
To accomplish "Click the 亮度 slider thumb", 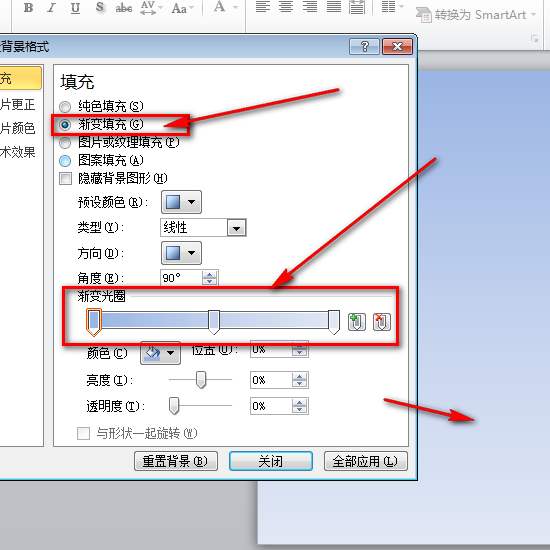I will pos(201,380).
